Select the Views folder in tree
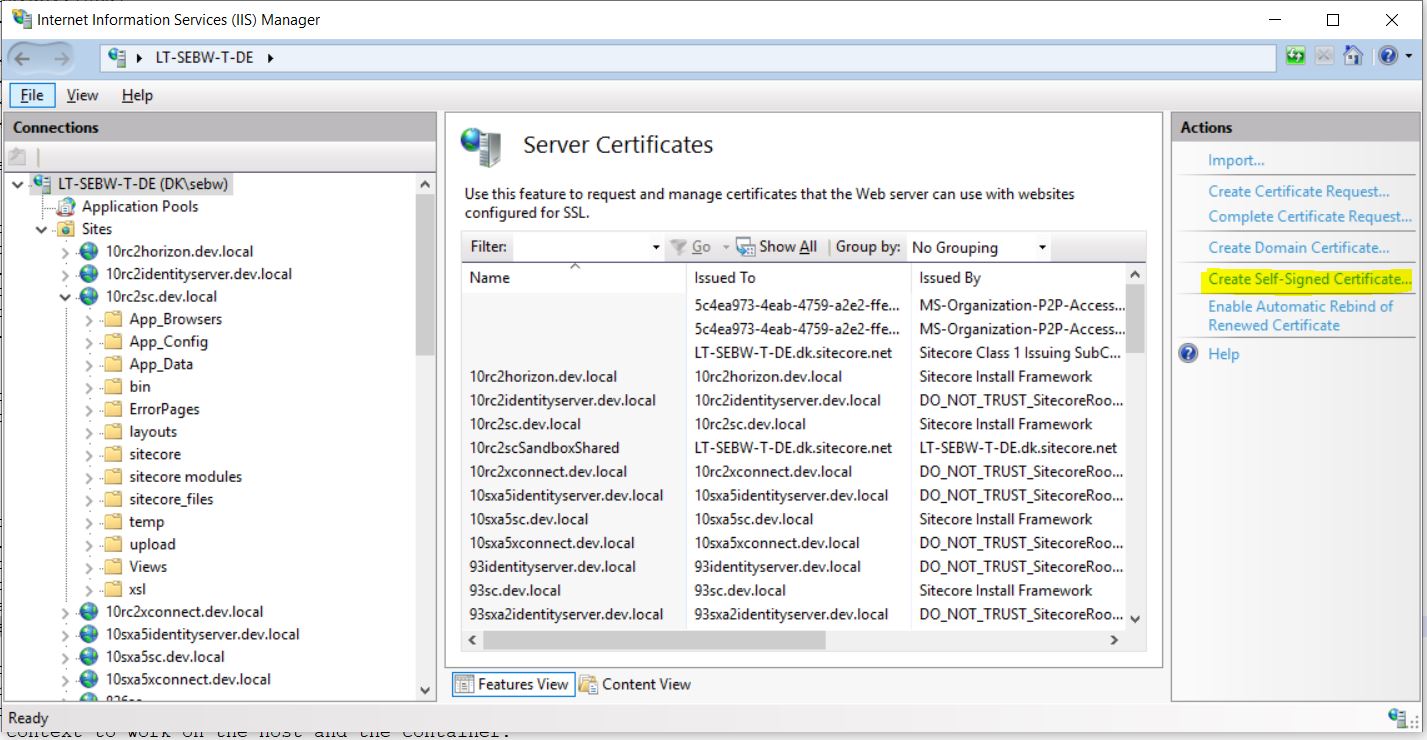Screen dimensions: 1427x740 click(148, 566)
